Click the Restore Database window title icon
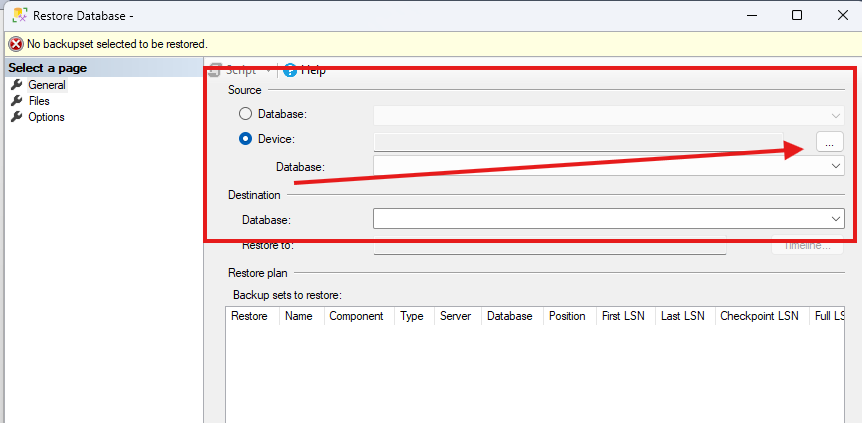Viewport: 862px width, 423px height. pos(20,15)
